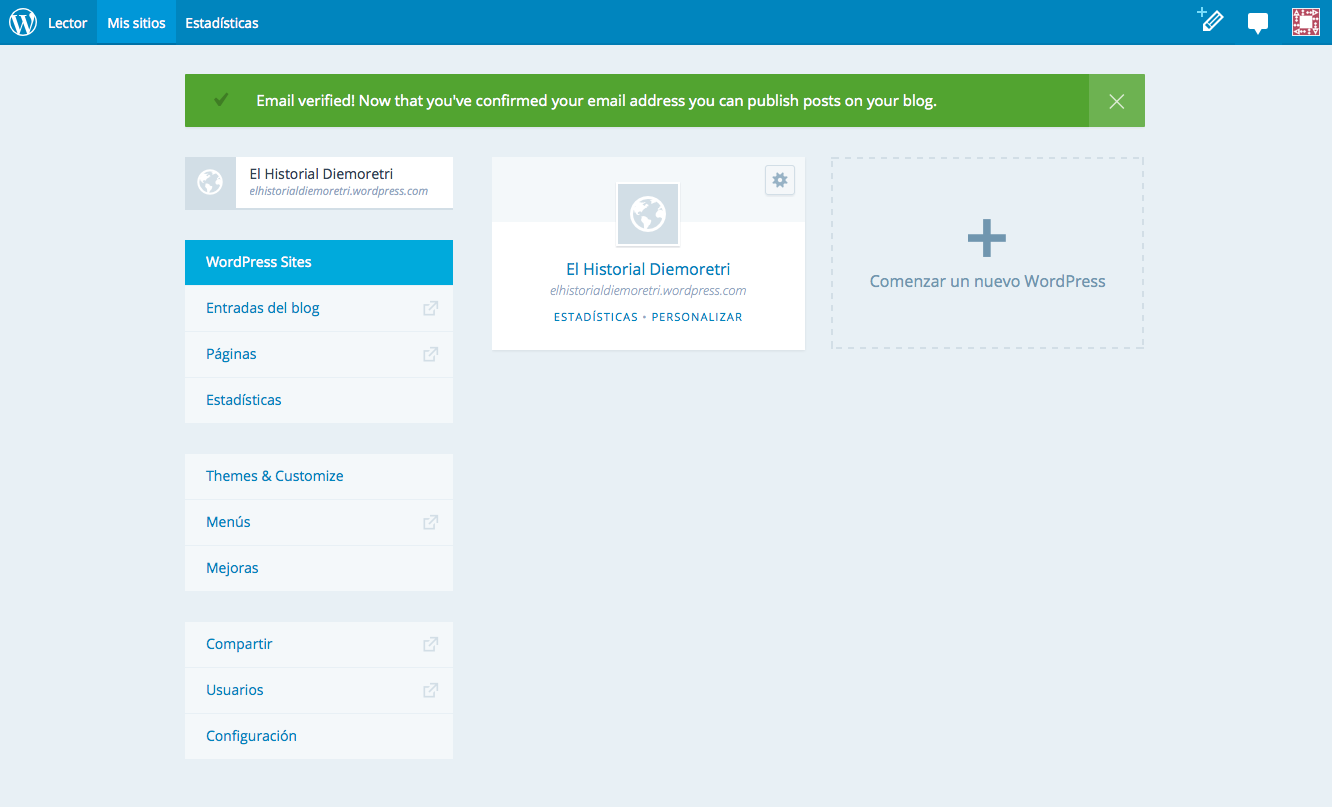Open external link icon beside Usuarios
The image size is (1332, 807).
[431, 690]
